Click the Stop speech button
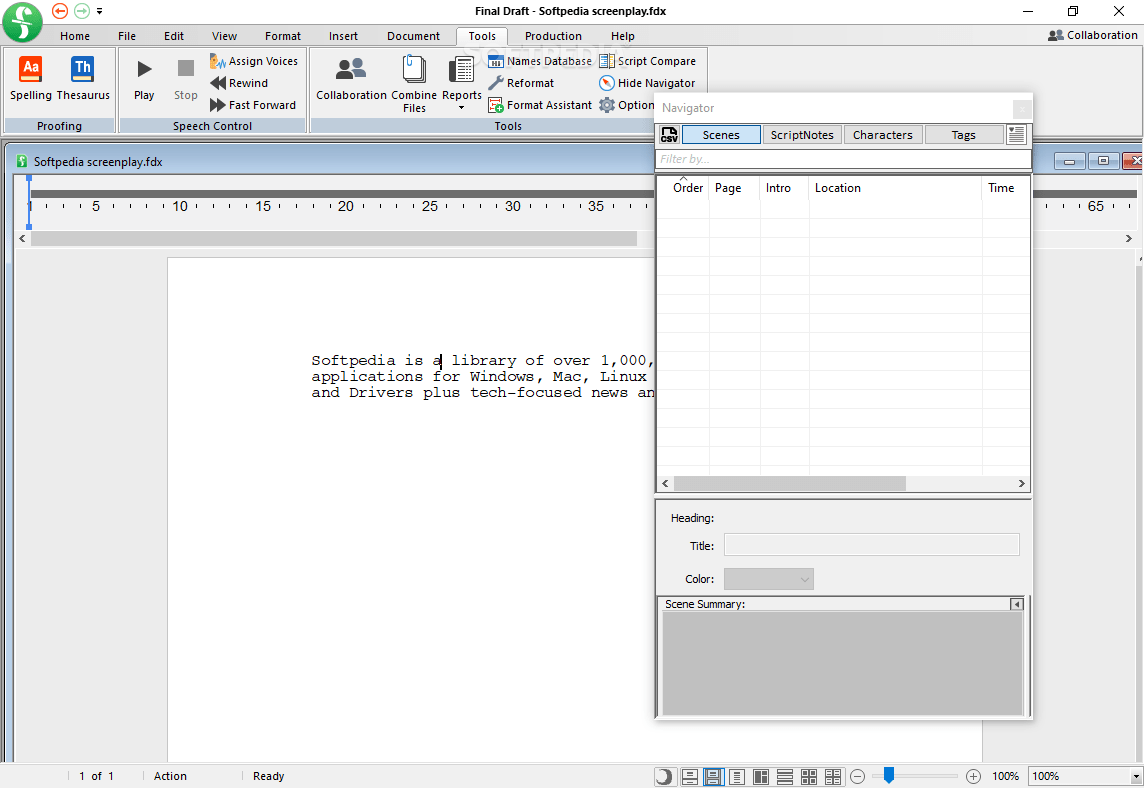This screenshot has height=788, width=1144. (185, 80)
